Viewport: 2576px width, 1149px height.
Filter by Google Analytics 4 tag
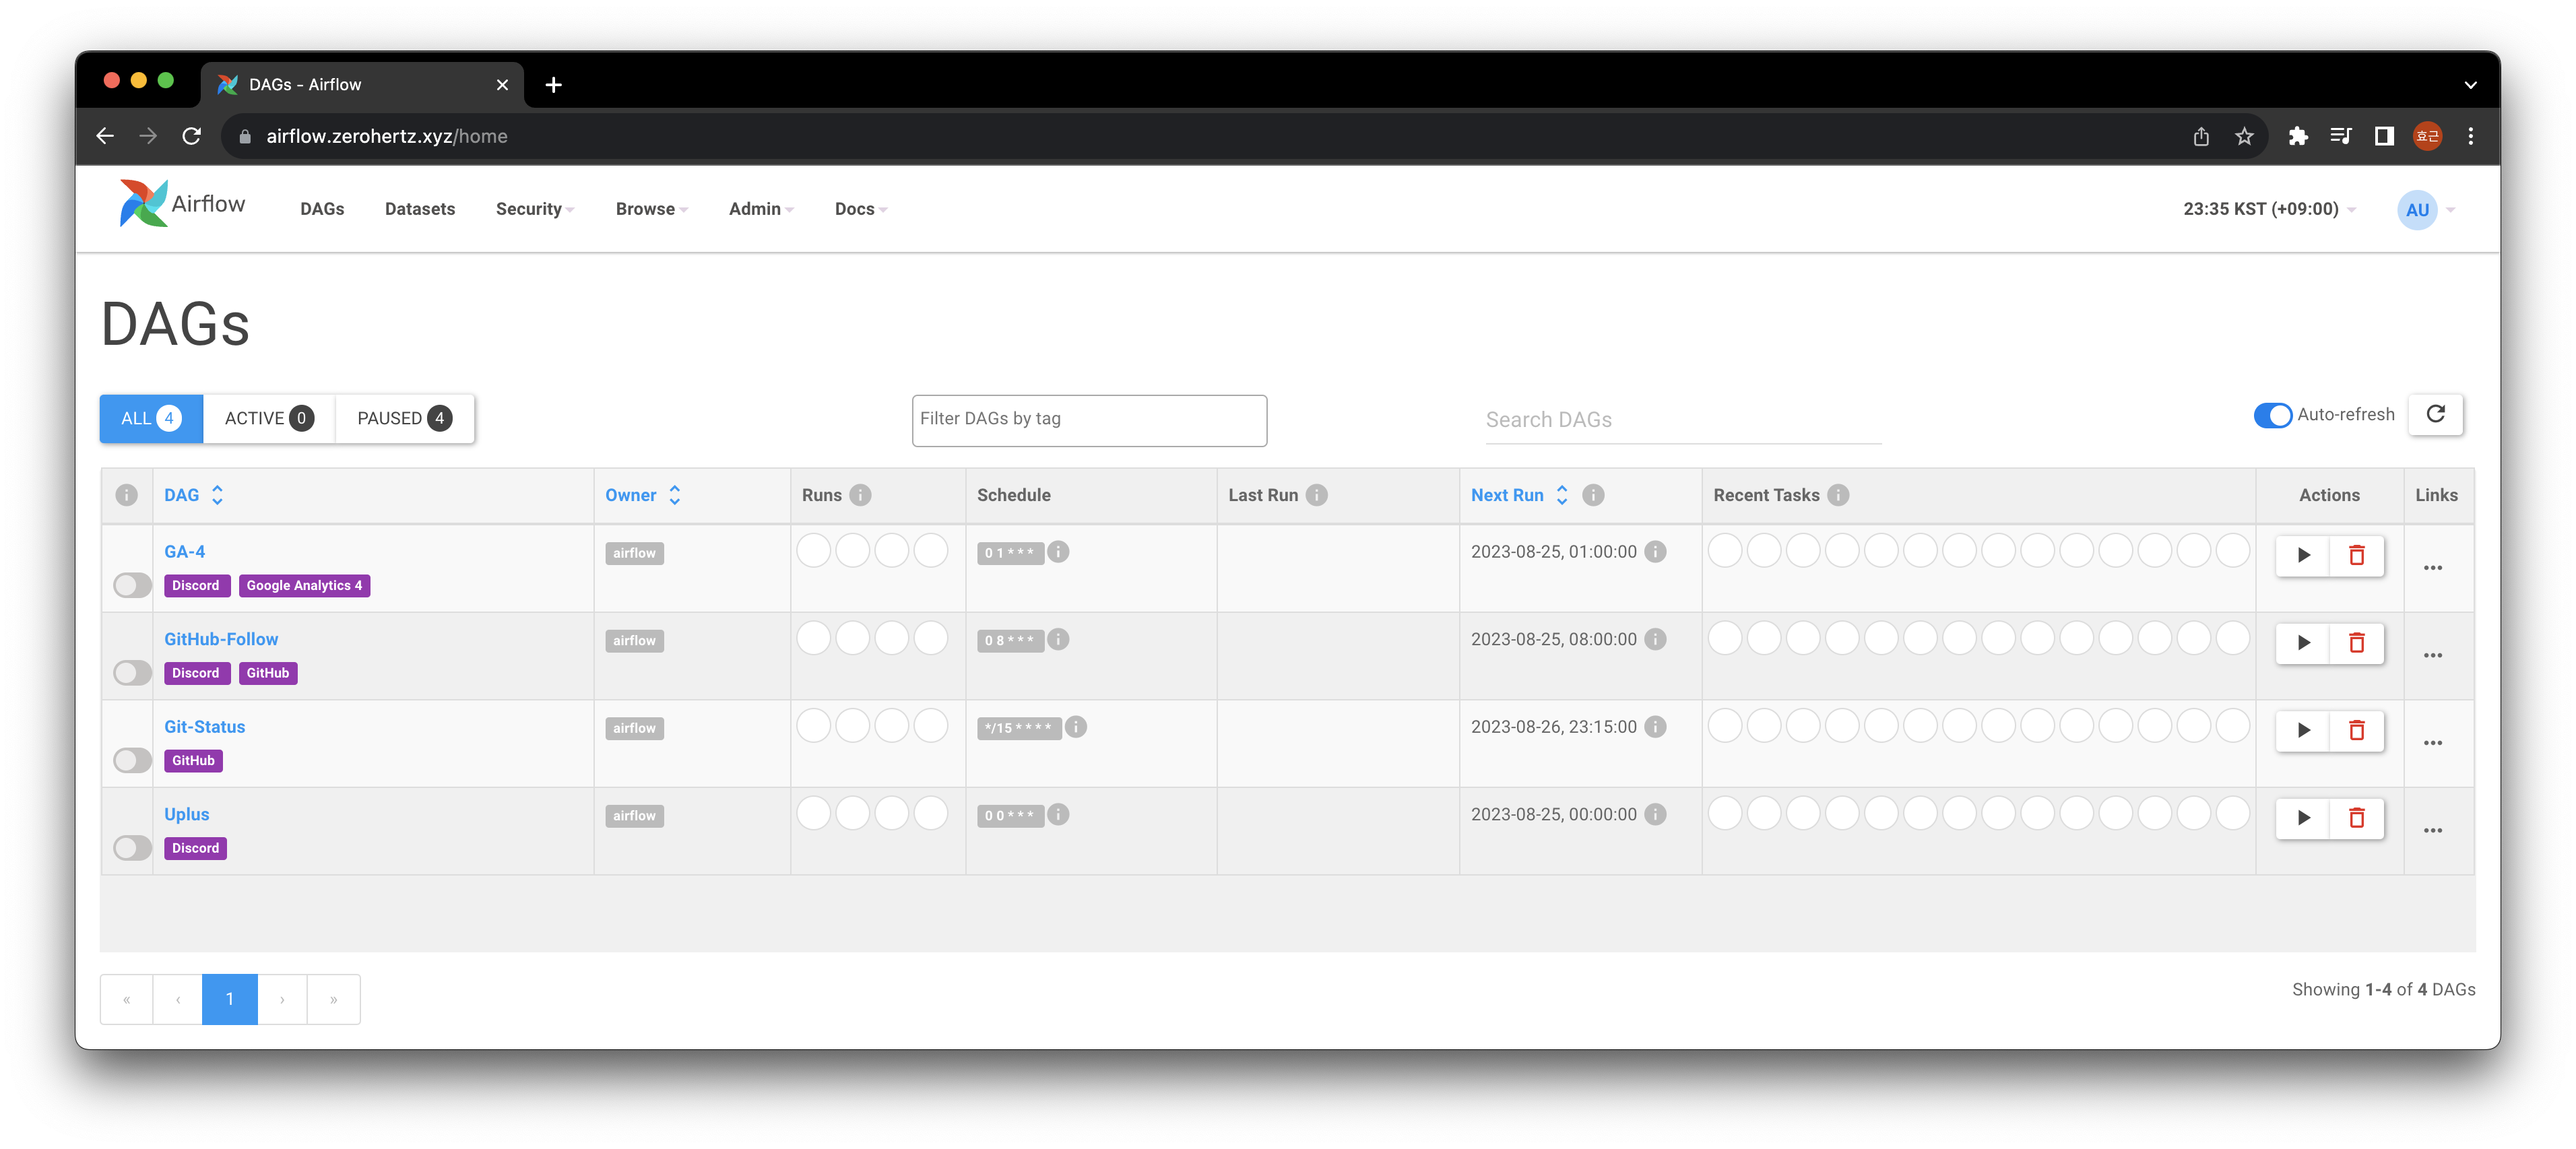point(304,586)
